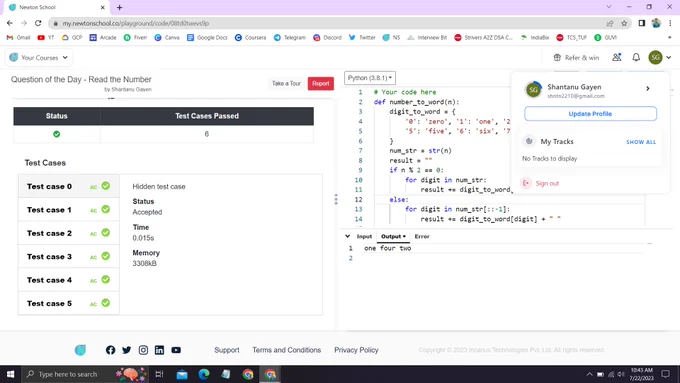This screenshot has width=680, height=383.
Task: Open the Interview Bit bookmark
Action: pyautogui.click(x=427, y=38)
